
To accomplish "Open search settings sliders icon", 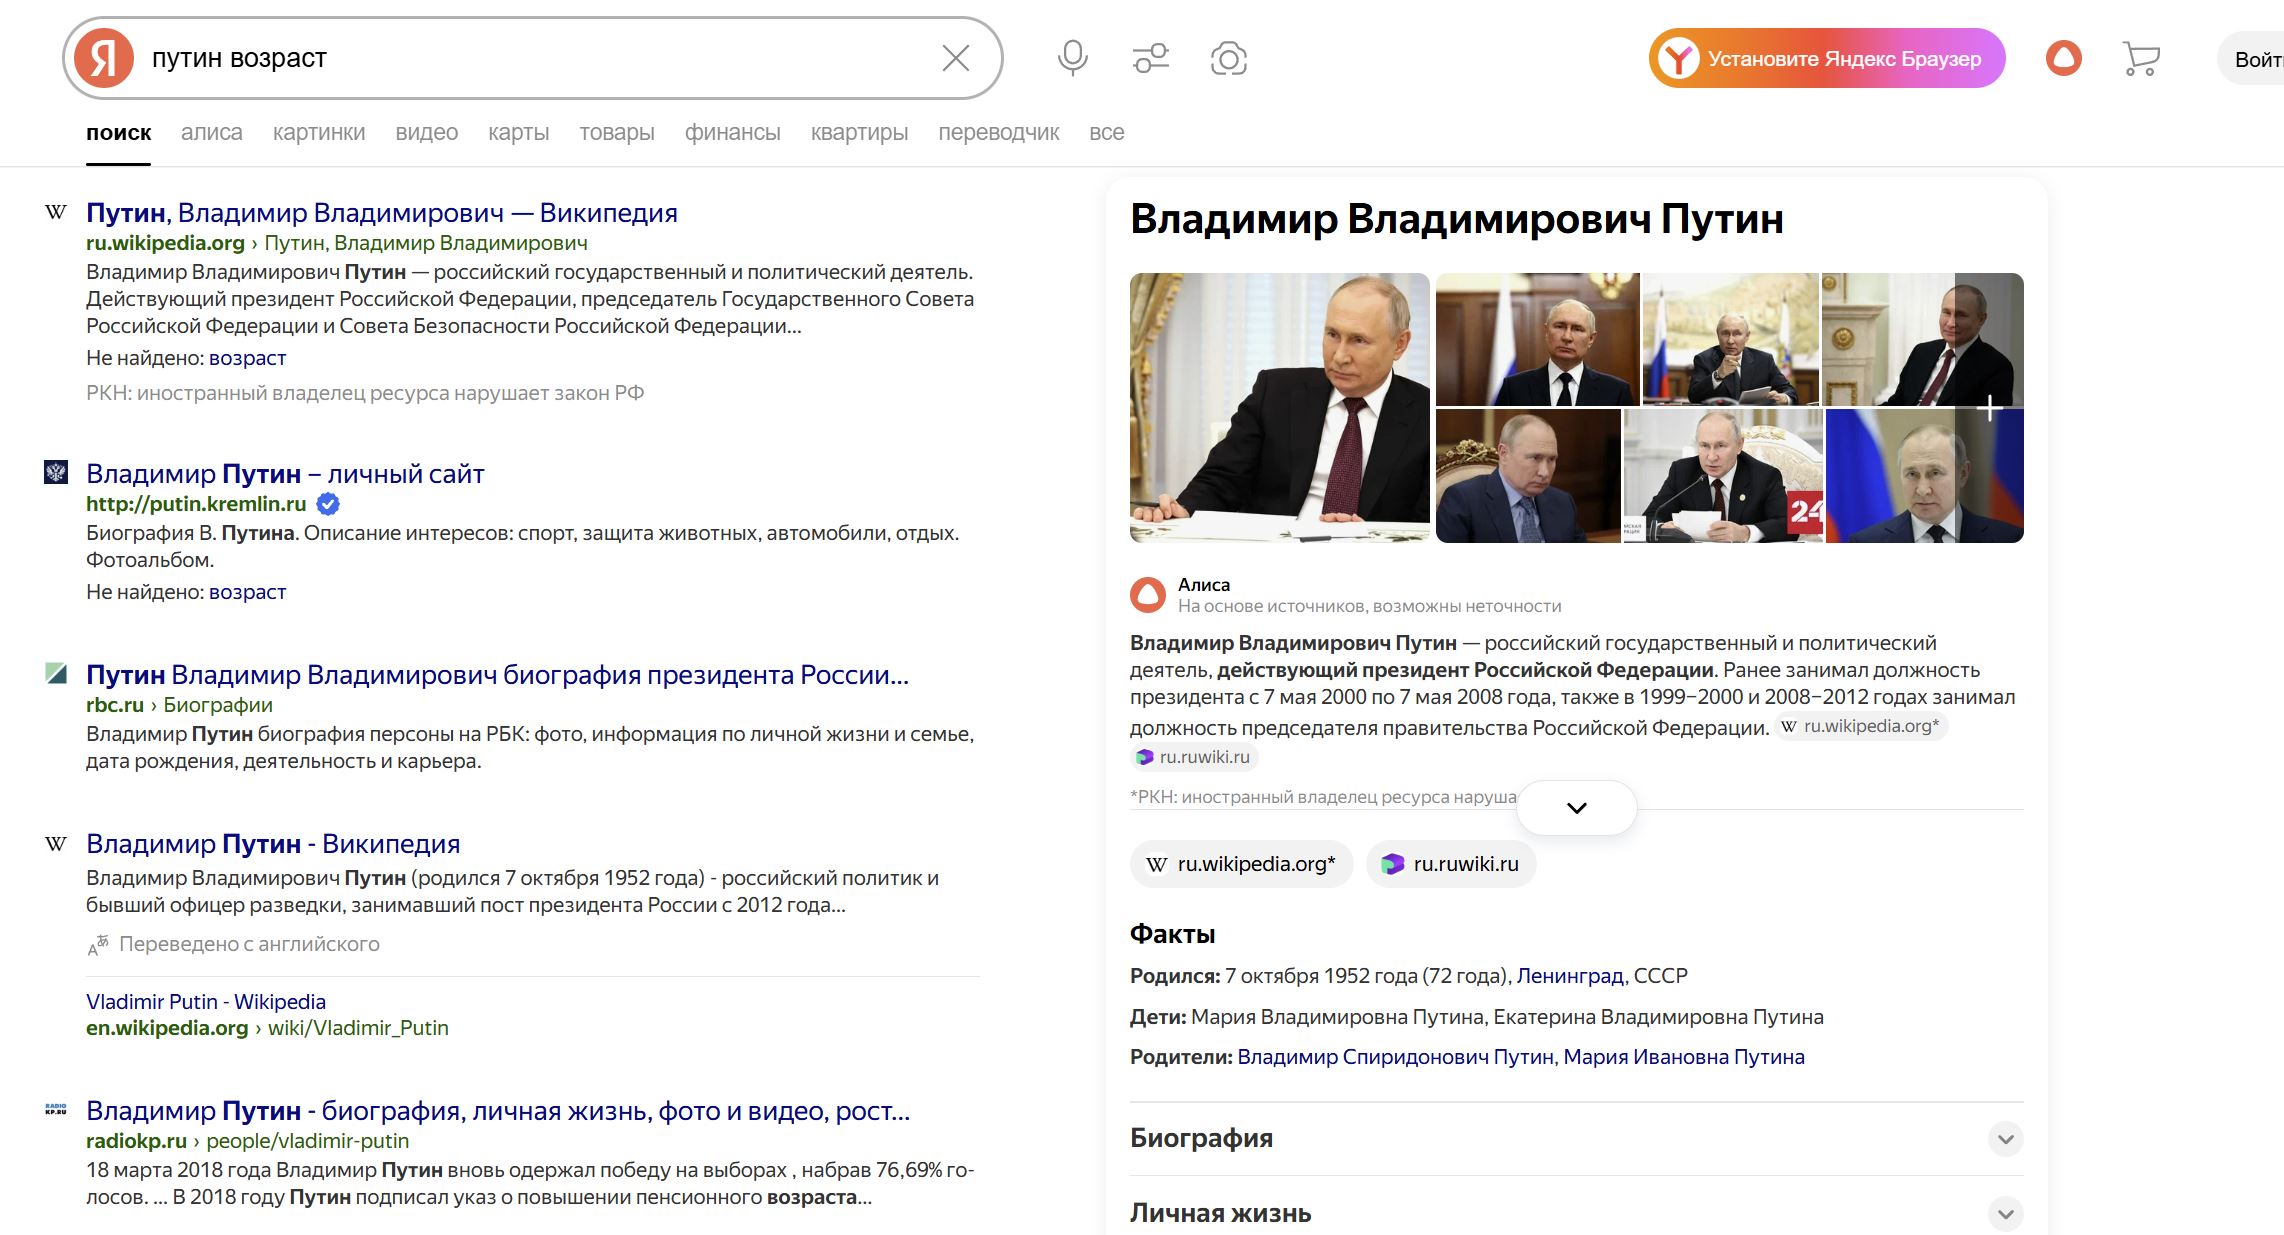I will [x=1151, y=58].
